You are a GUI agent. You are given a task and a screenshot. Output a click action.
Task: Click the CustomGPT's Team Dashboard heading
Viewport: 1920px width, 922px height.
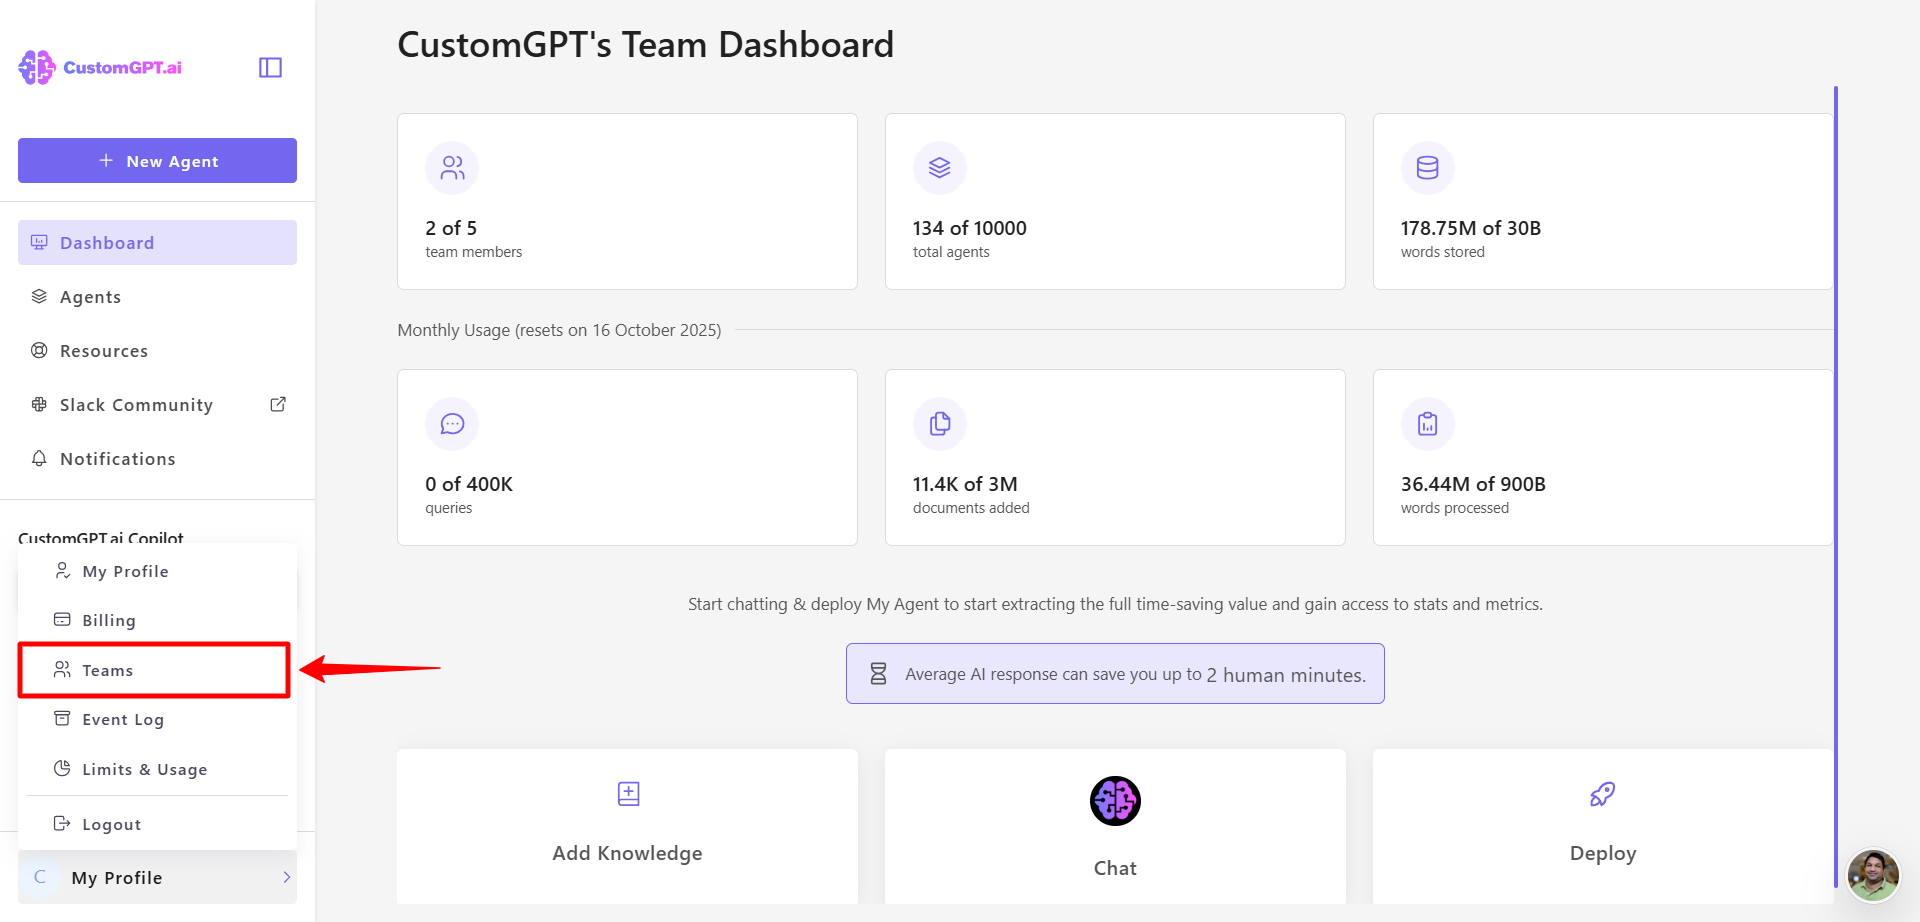pos(646,45)
